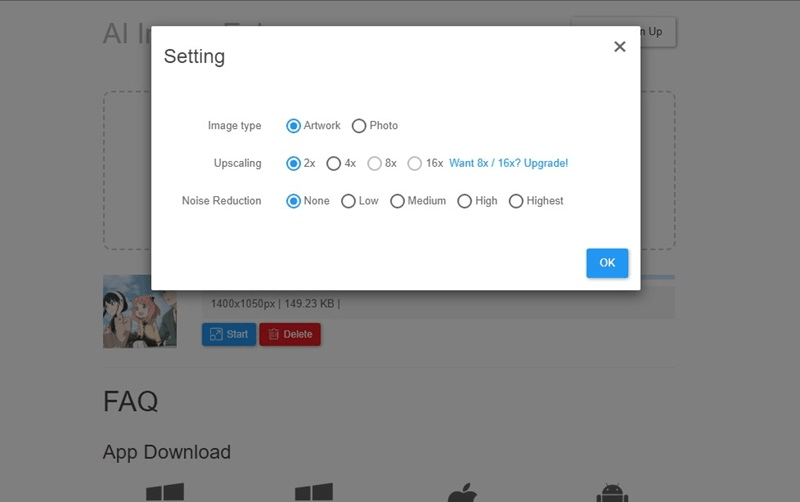
Task: Select Photo image type
Action: pos(359,126)
